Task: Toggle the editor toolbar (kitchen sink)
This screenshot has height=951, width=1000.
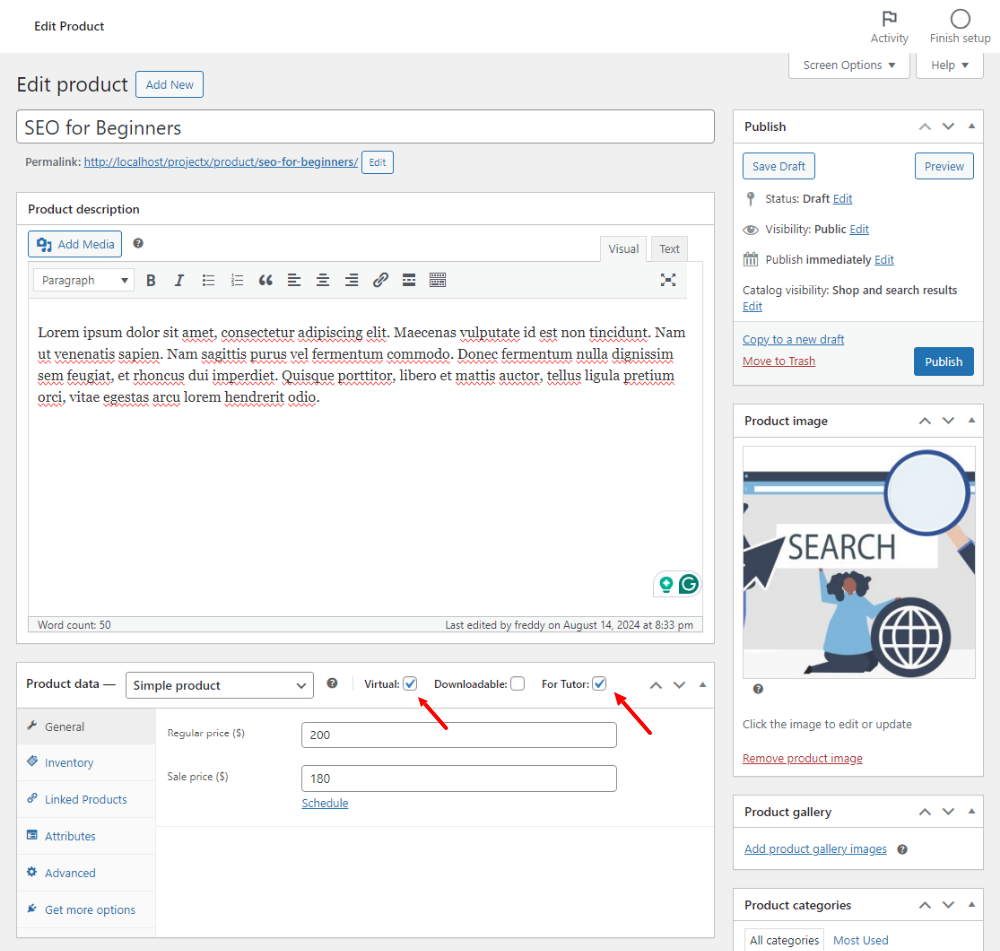Action: click(x=438, y=280)
